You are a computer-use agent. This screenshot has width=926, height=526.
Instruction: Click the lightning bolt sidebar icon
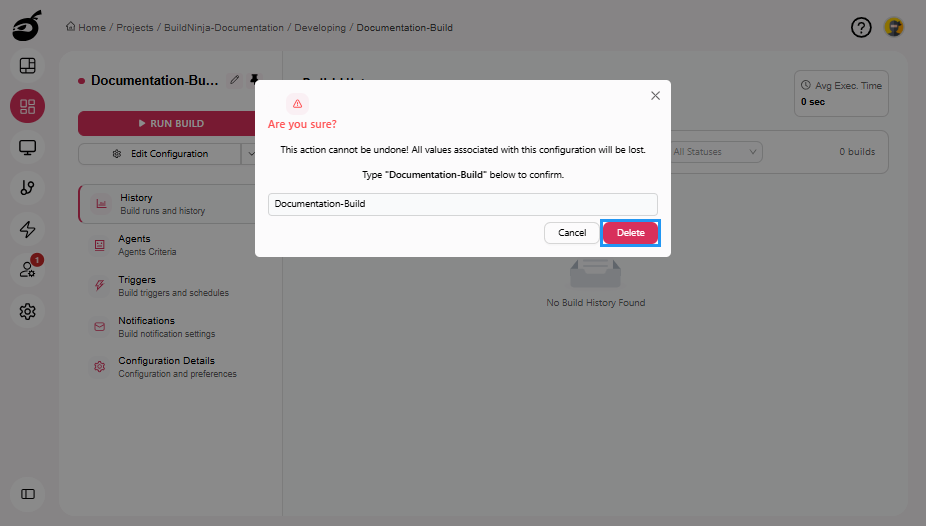click(28, 229)
